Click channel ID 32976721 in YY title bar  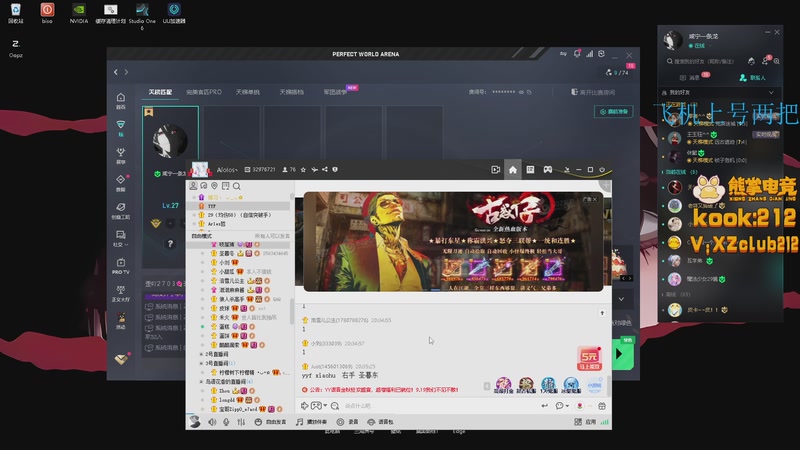click(260, 169)
